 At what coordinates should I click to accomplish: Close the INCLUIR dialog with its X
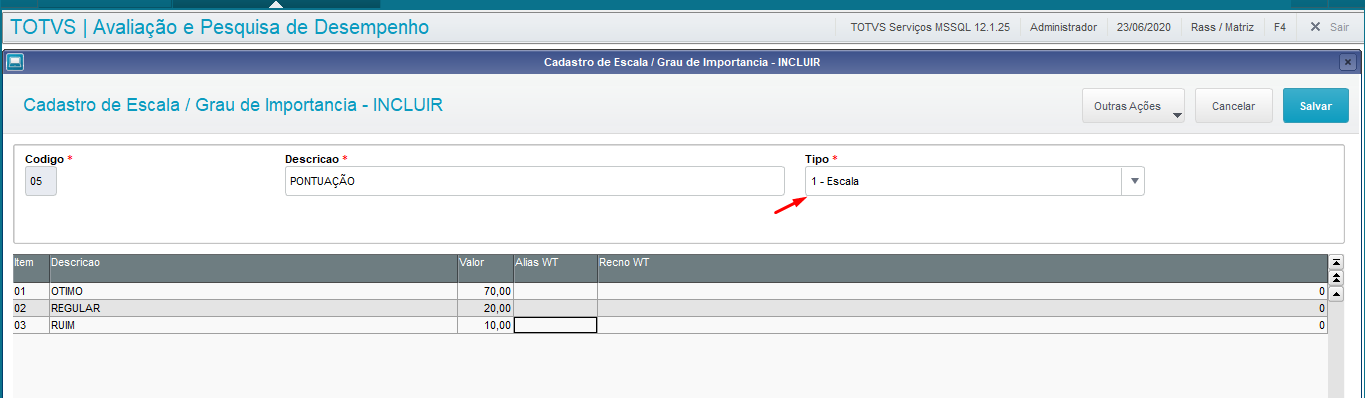[1347, 62]
